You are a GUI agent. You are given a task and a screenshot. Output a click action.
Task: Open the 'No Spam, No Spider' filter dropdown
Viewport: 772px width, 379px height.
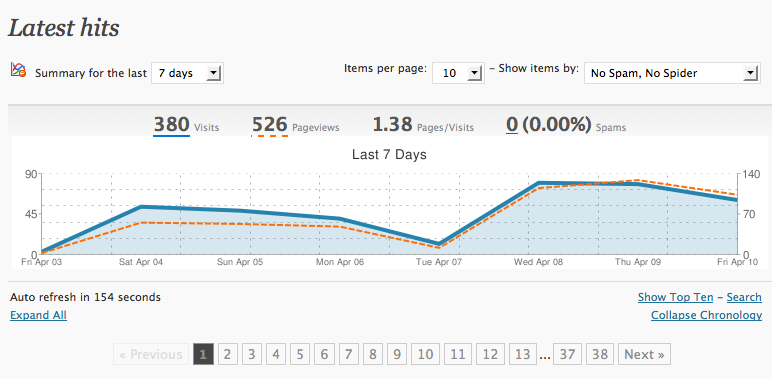(x=672, y=73)
